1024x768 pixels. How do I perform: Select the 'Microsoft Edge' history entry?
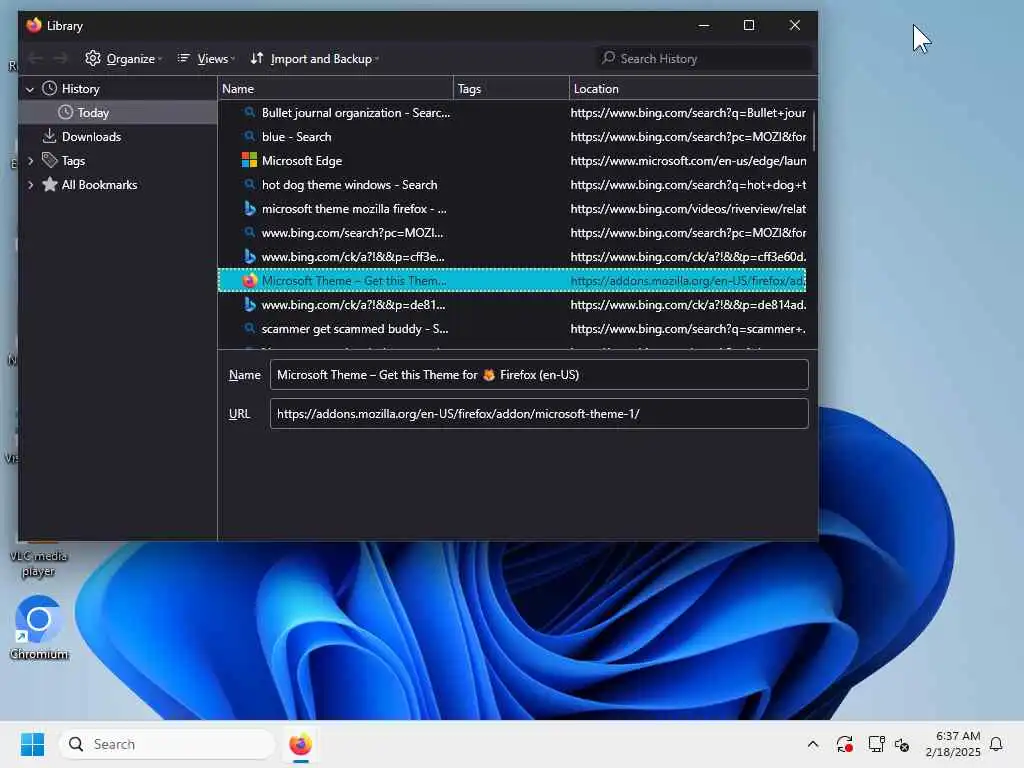pyautogui.click(x=512, y=161)
